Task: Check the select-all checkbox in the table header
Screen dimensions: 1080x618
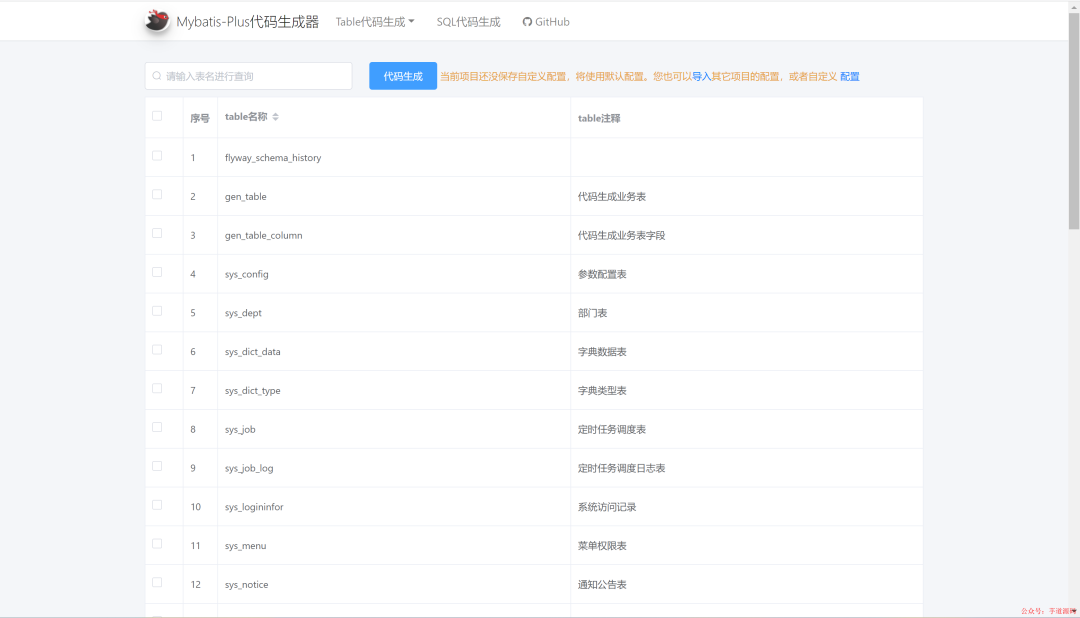Action: point(156,115)
